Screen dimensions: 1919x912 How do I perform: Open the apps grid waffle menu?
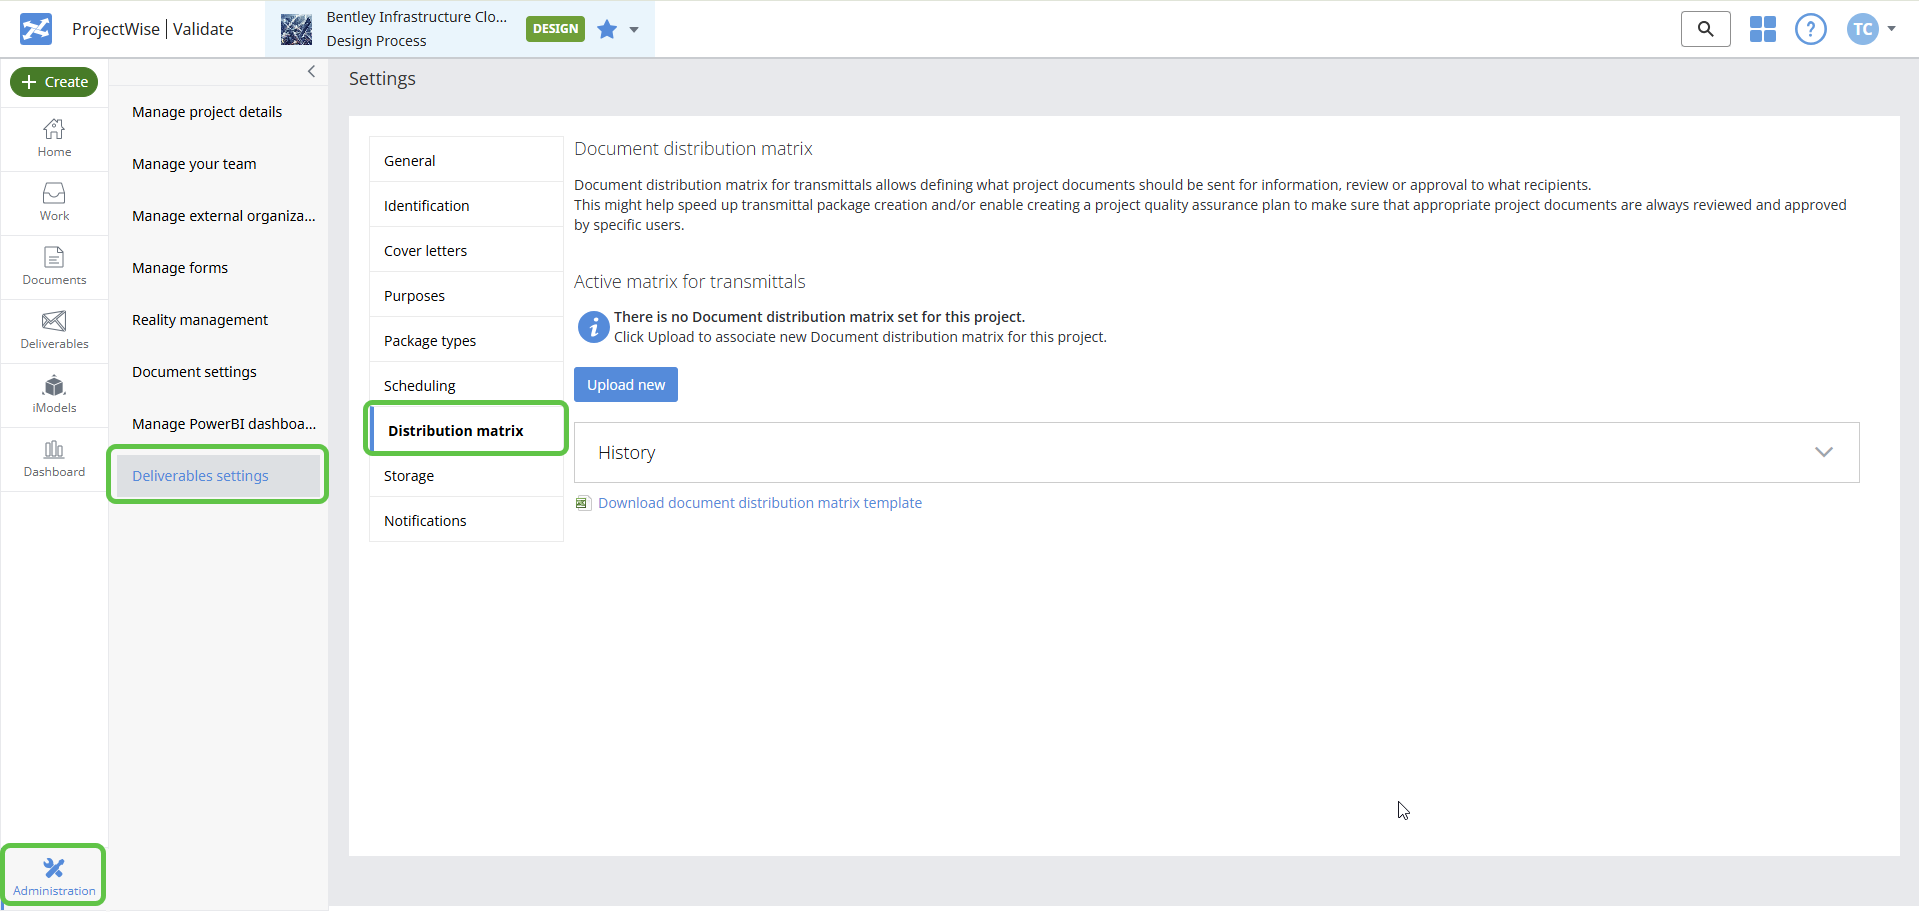click(x=1763, y=29)
